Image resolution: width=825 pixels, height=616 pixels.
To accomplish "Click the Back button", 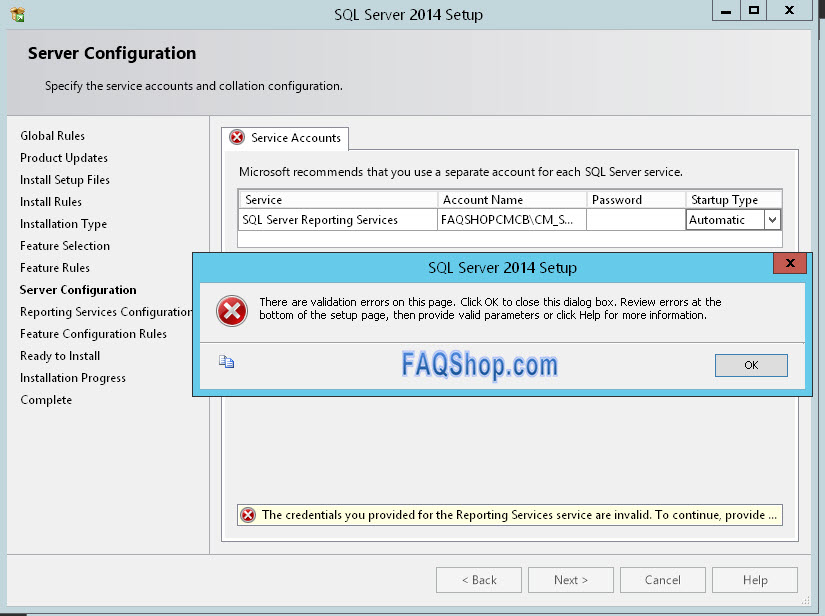I will click(479, 580).
